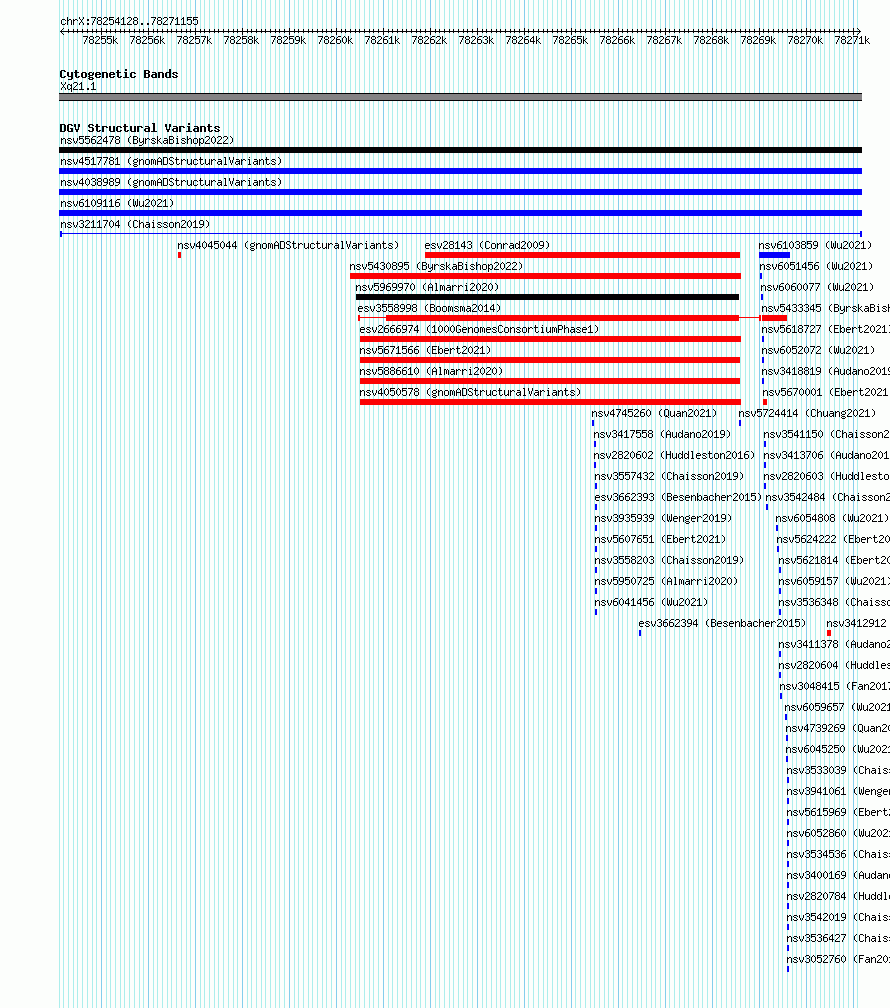Click nsv5724414 (Chuang2021) label
Screen dimensions: 890x1008
(x=807, y=413)
